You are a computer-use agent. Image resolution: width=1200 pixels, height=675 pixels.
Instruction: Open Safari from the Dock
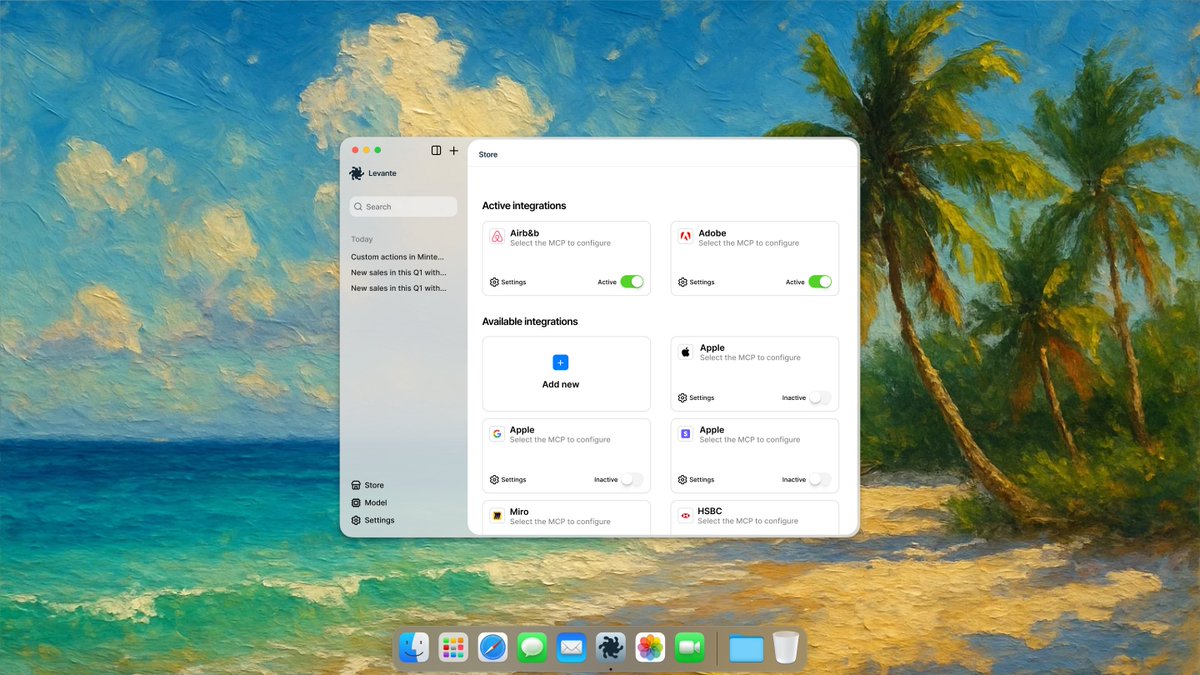(492, 647)
